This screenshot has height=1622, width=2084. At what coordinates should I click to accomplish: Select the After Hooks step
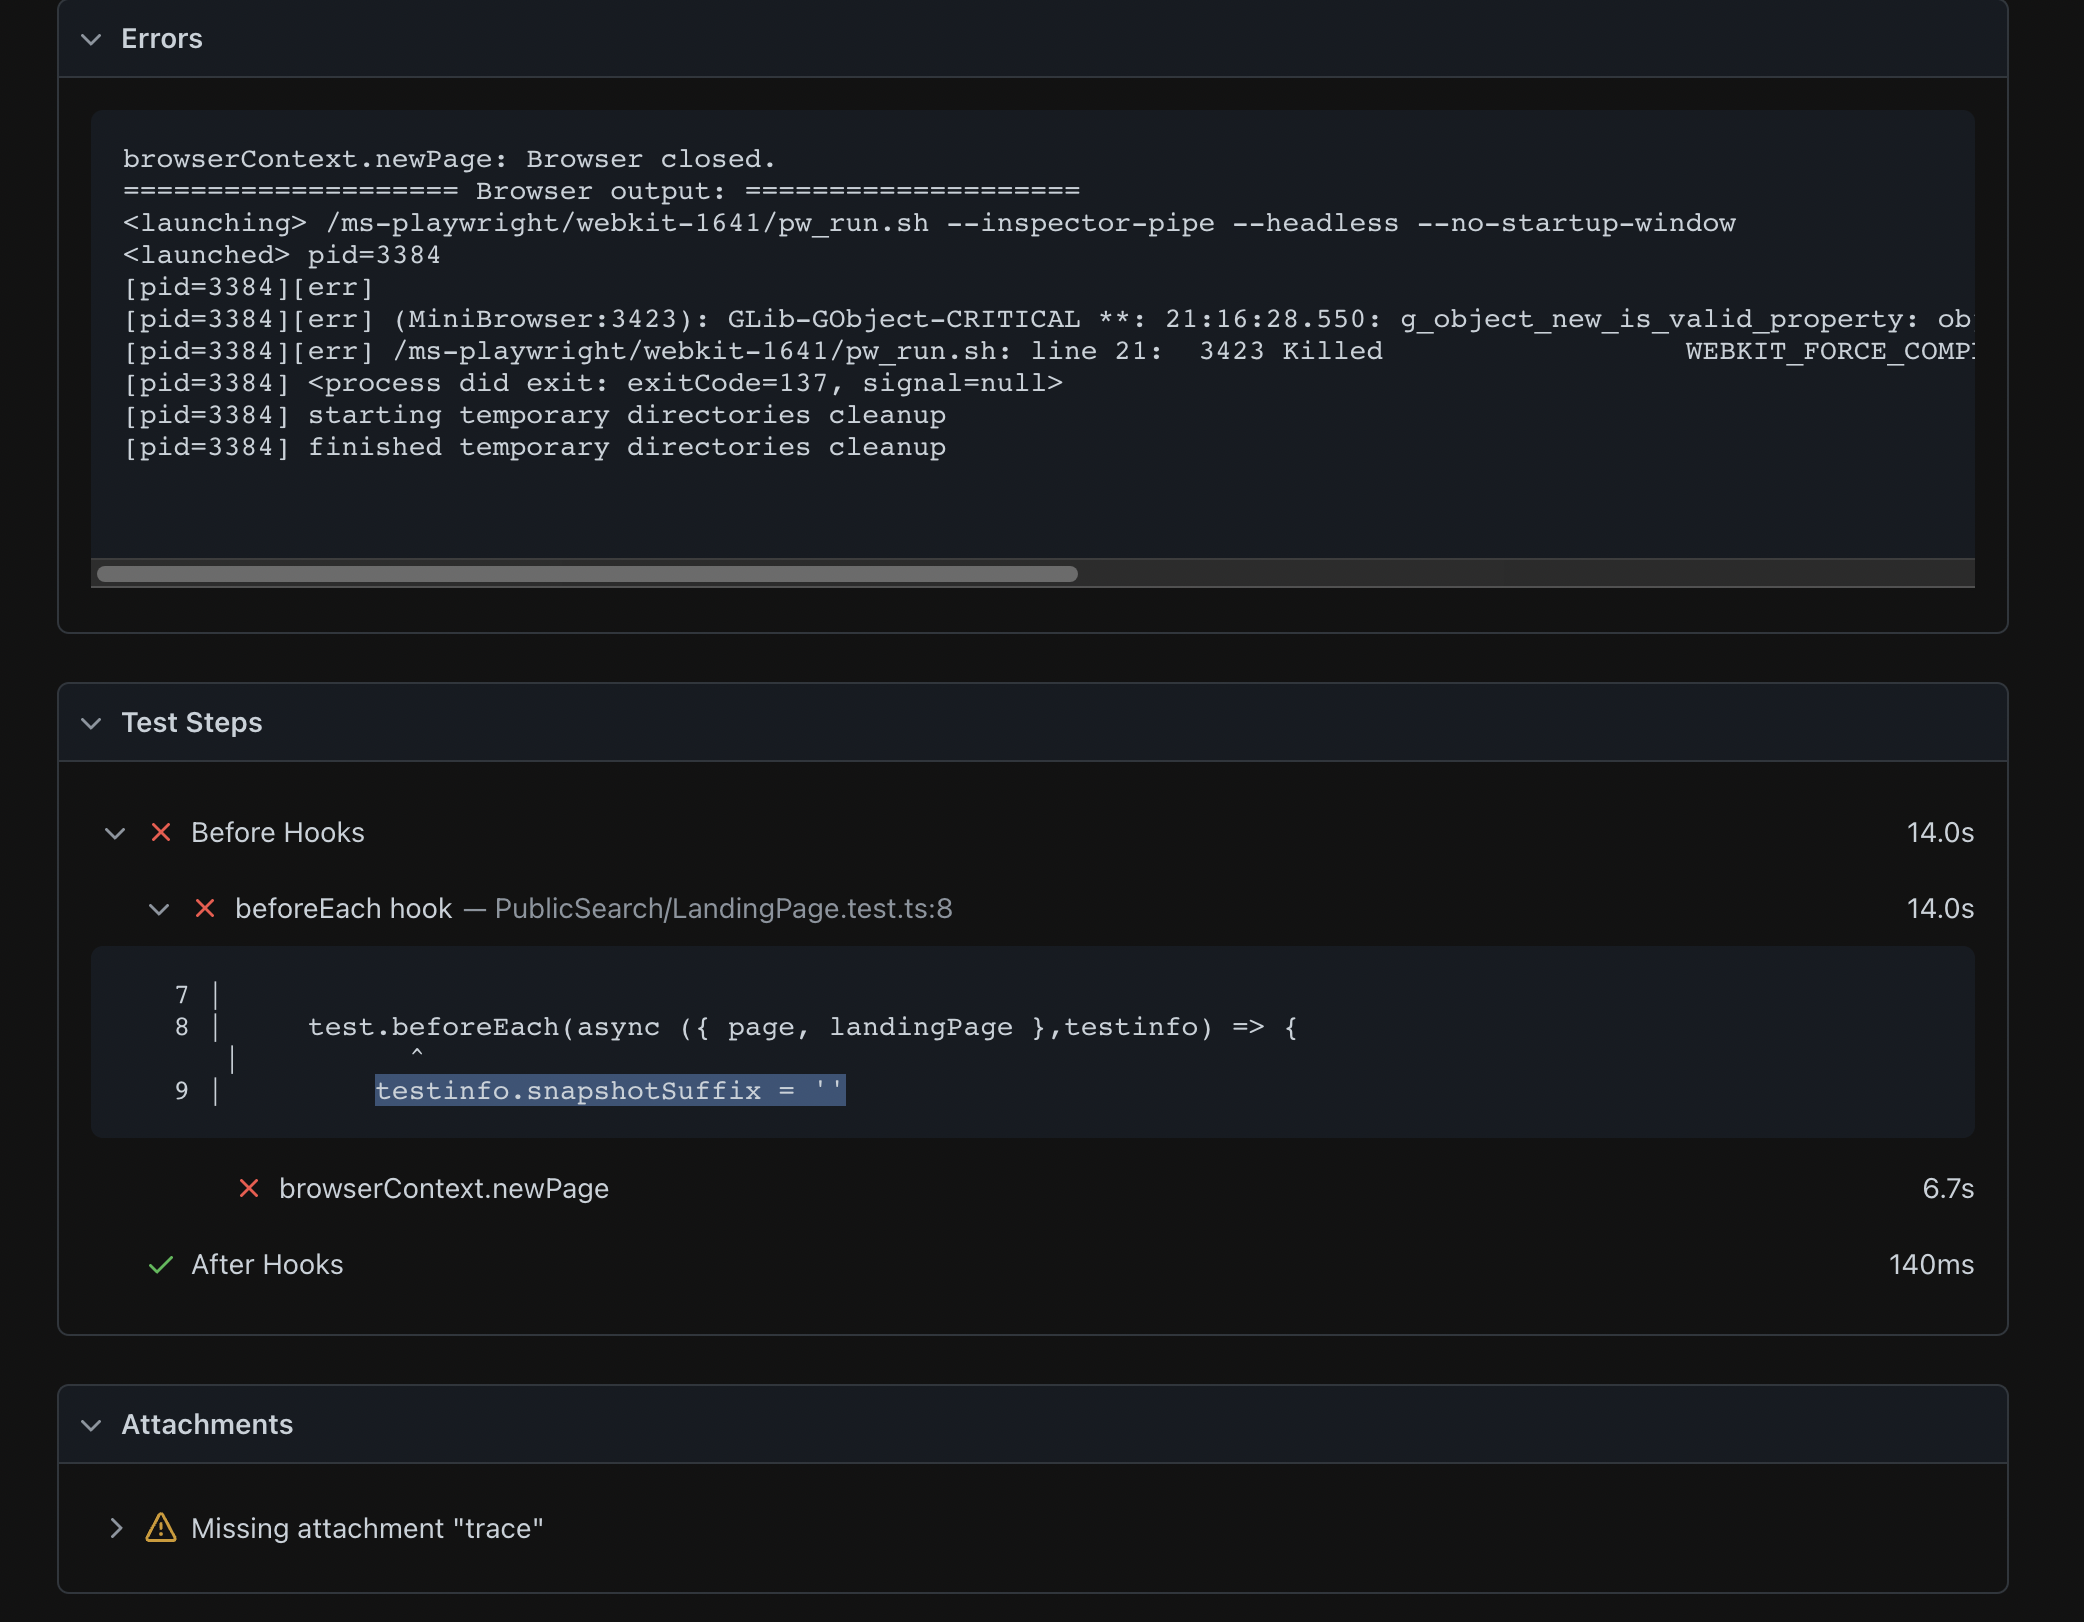(x=267, y=1265)
